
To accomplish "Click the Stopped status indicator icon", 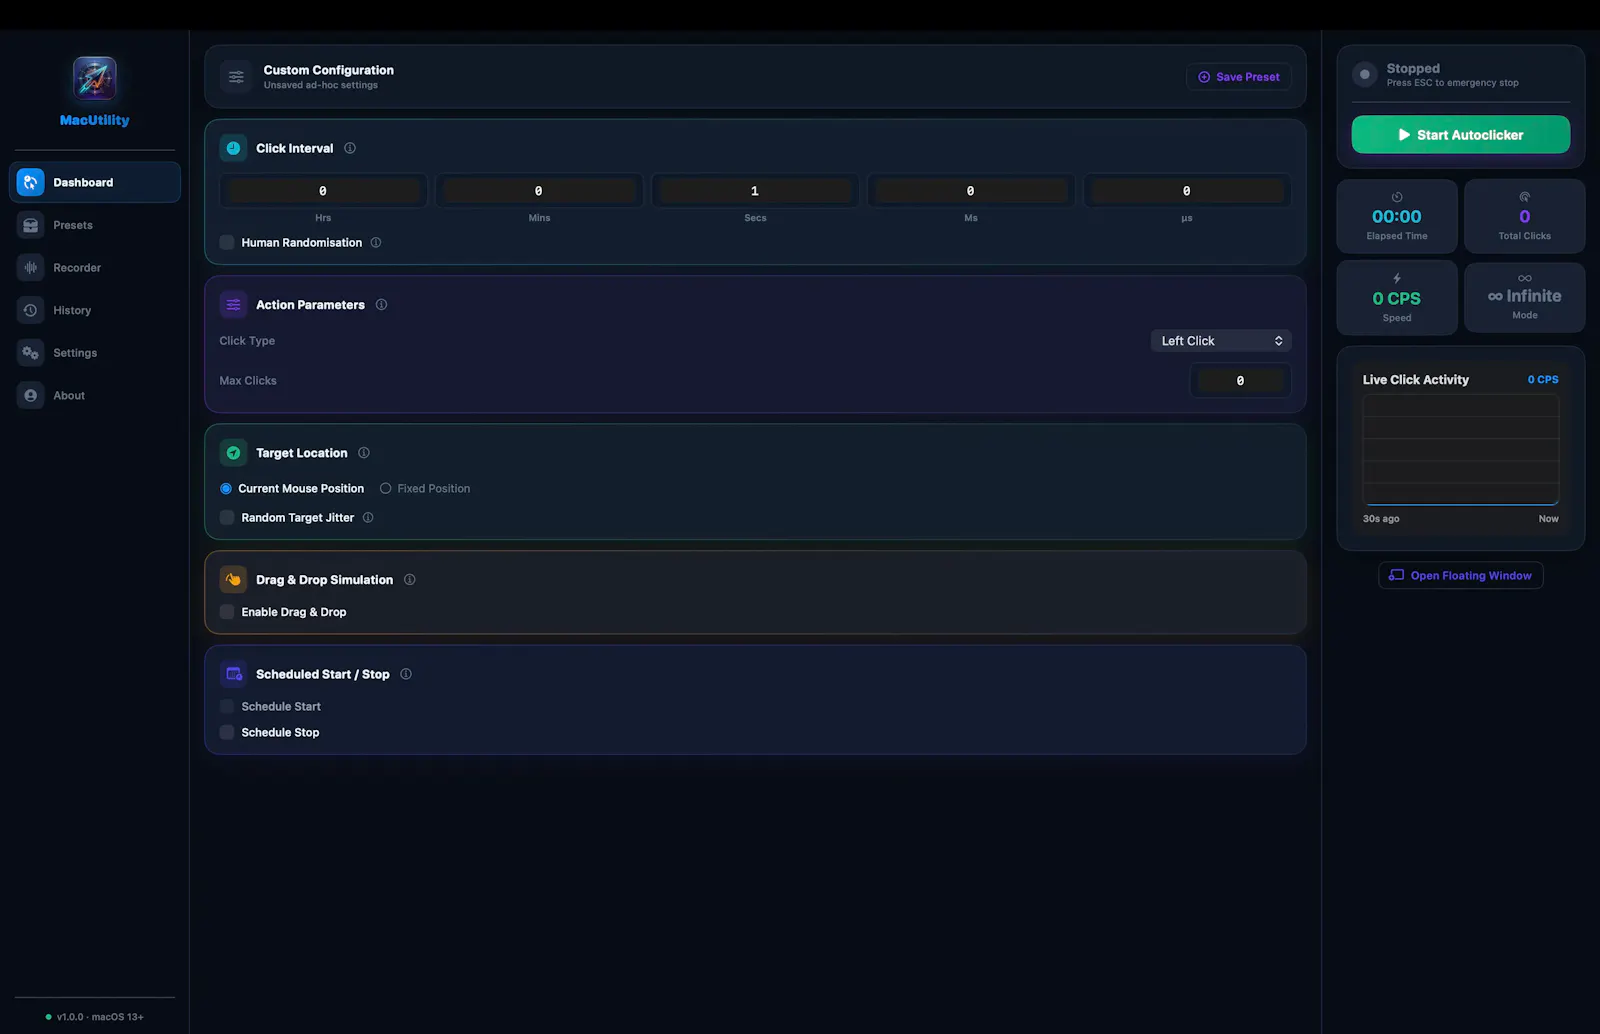I will (x=1365, y=75).
